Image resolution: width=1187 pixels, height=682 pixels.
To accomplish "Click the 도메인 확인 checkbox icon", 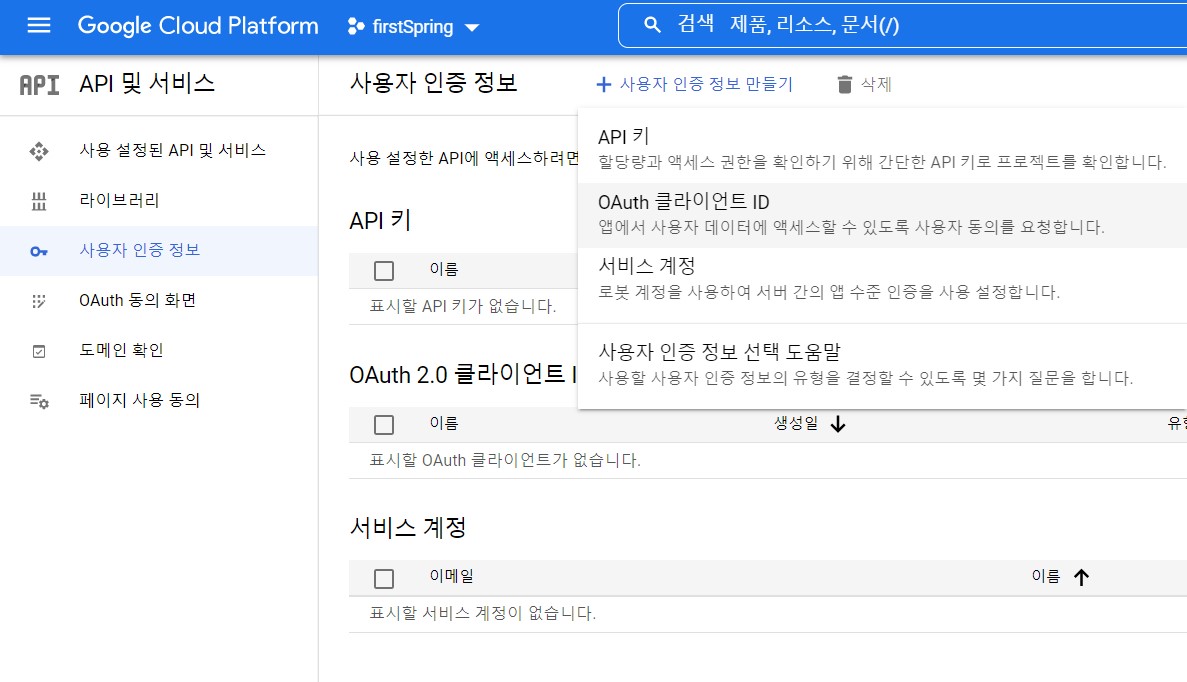I will click(x=39, y=351).
